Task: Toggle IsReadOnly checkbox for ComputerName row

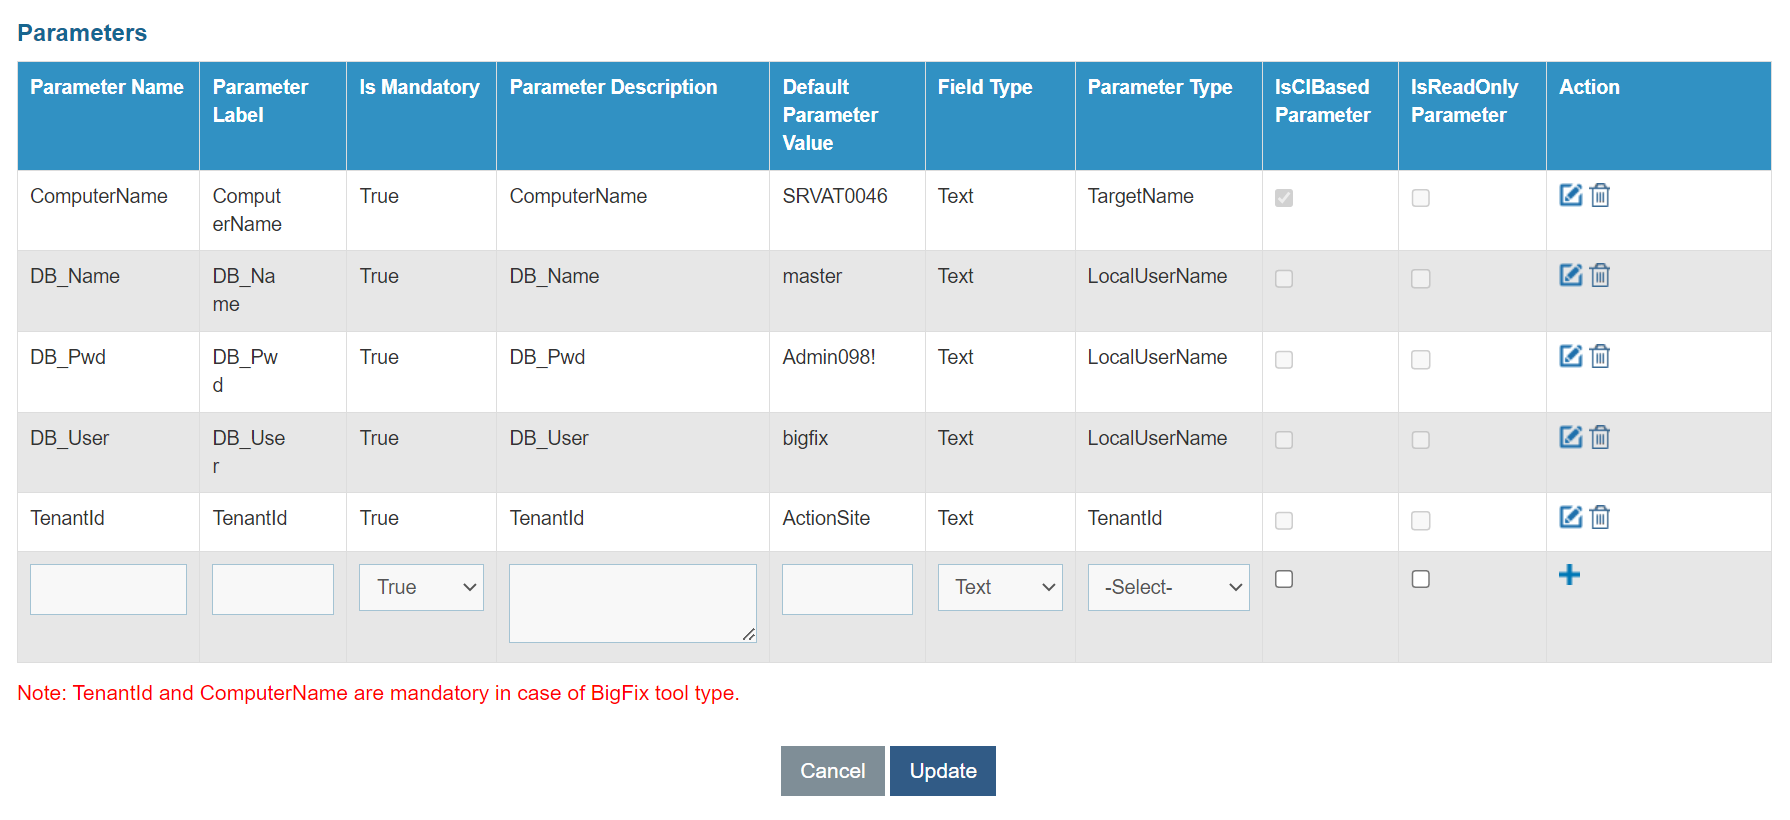Action: 1420,198
